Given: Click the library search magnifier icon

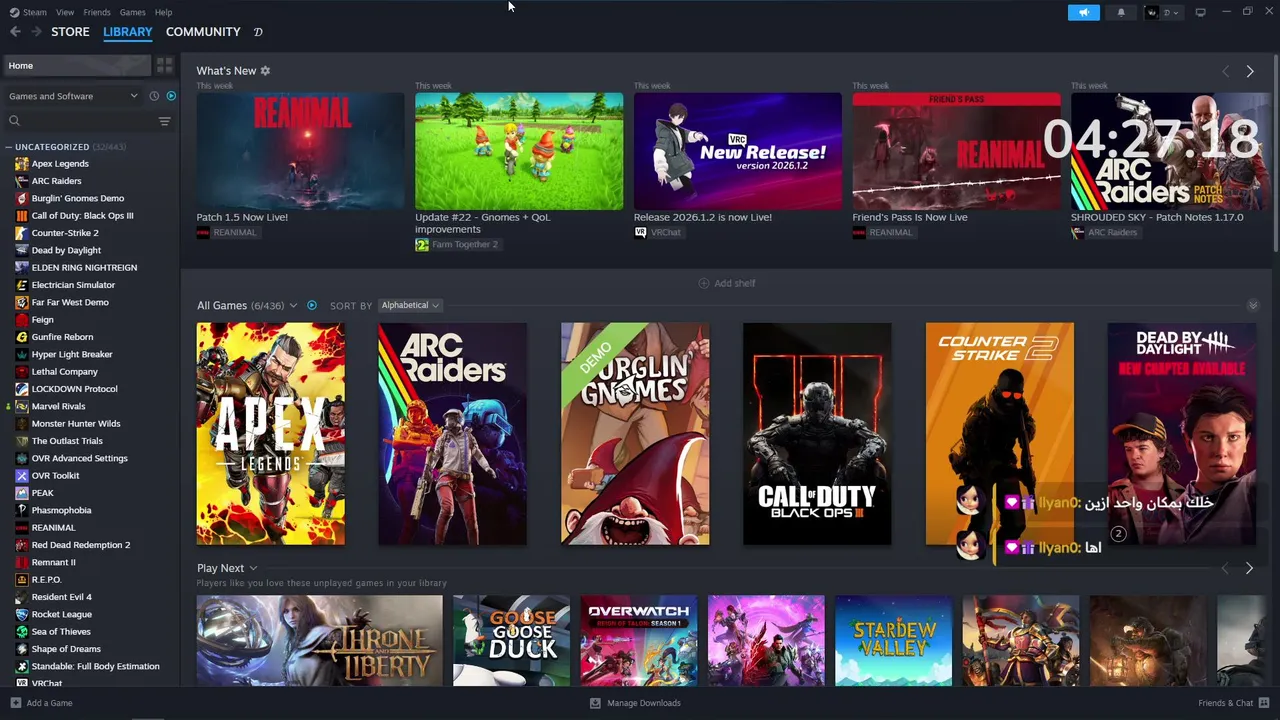Looking at the screenshot, I should pyautogui.click(x=14, y=121).
